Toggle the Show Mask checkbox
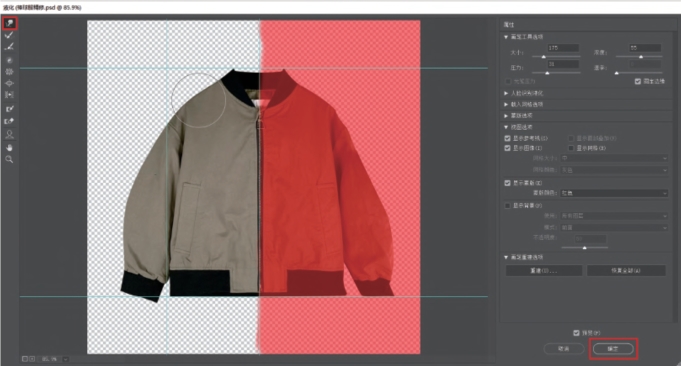The image size is (681, 366). (x=507, y=183)
